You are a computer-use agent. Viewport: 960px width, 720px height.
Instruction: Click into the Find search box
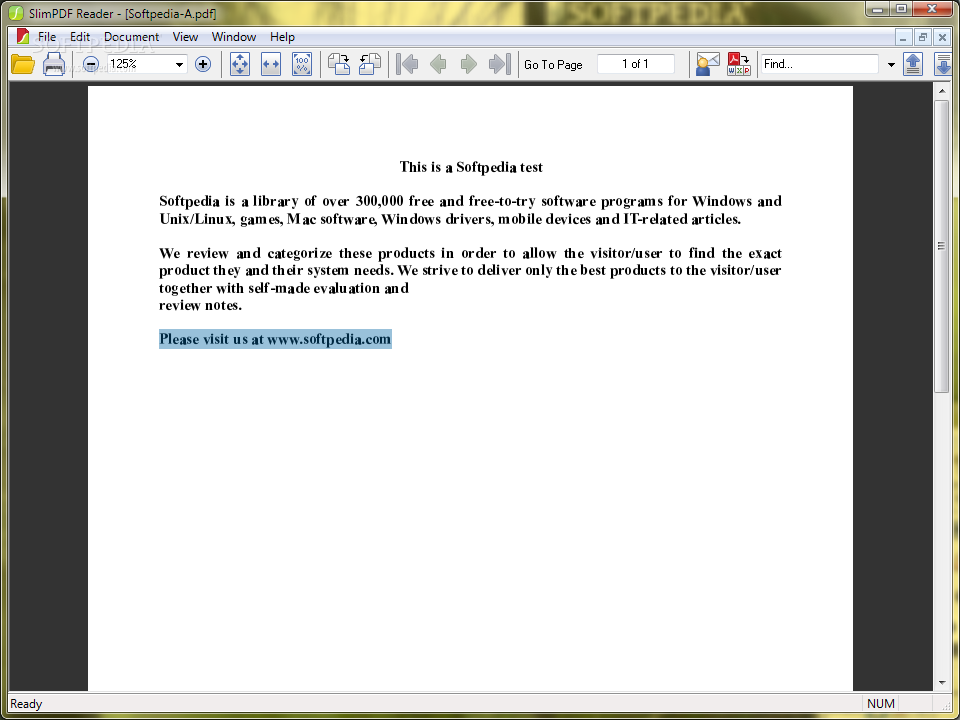820,64
